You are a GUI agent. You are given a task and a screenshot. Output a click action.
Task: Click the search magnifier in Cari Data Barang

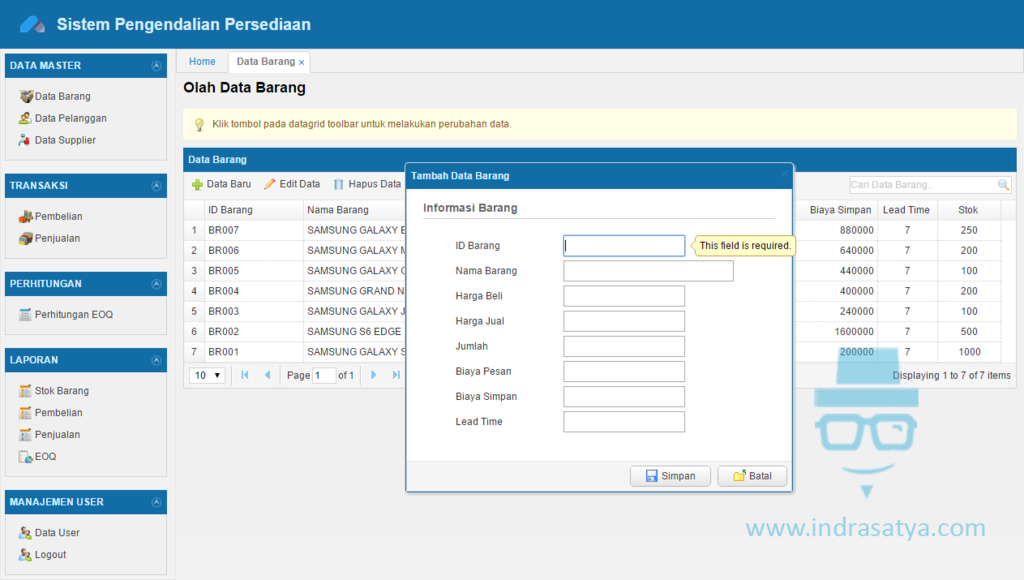1003,184
